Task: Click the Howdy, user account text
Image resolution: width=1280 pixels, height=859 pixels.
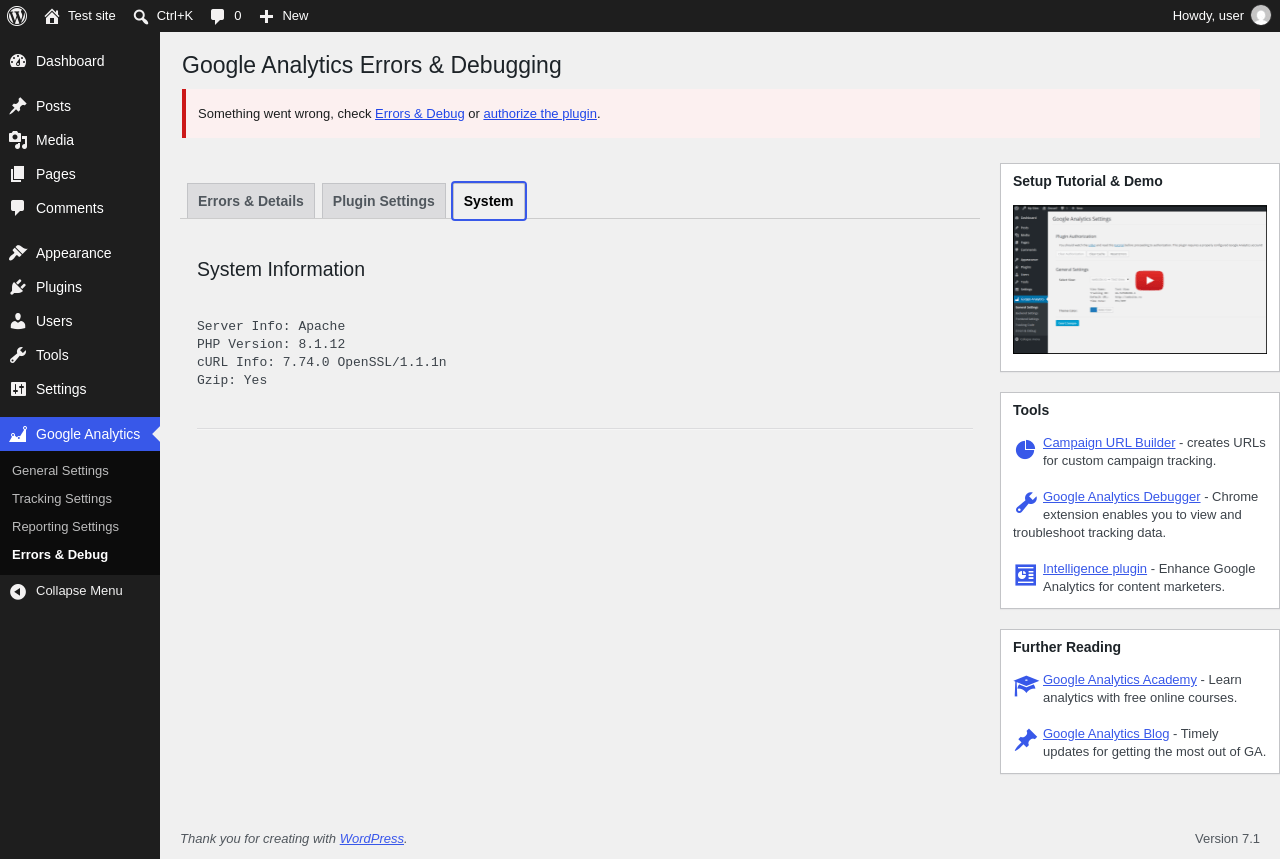Action: (1208, 15)
